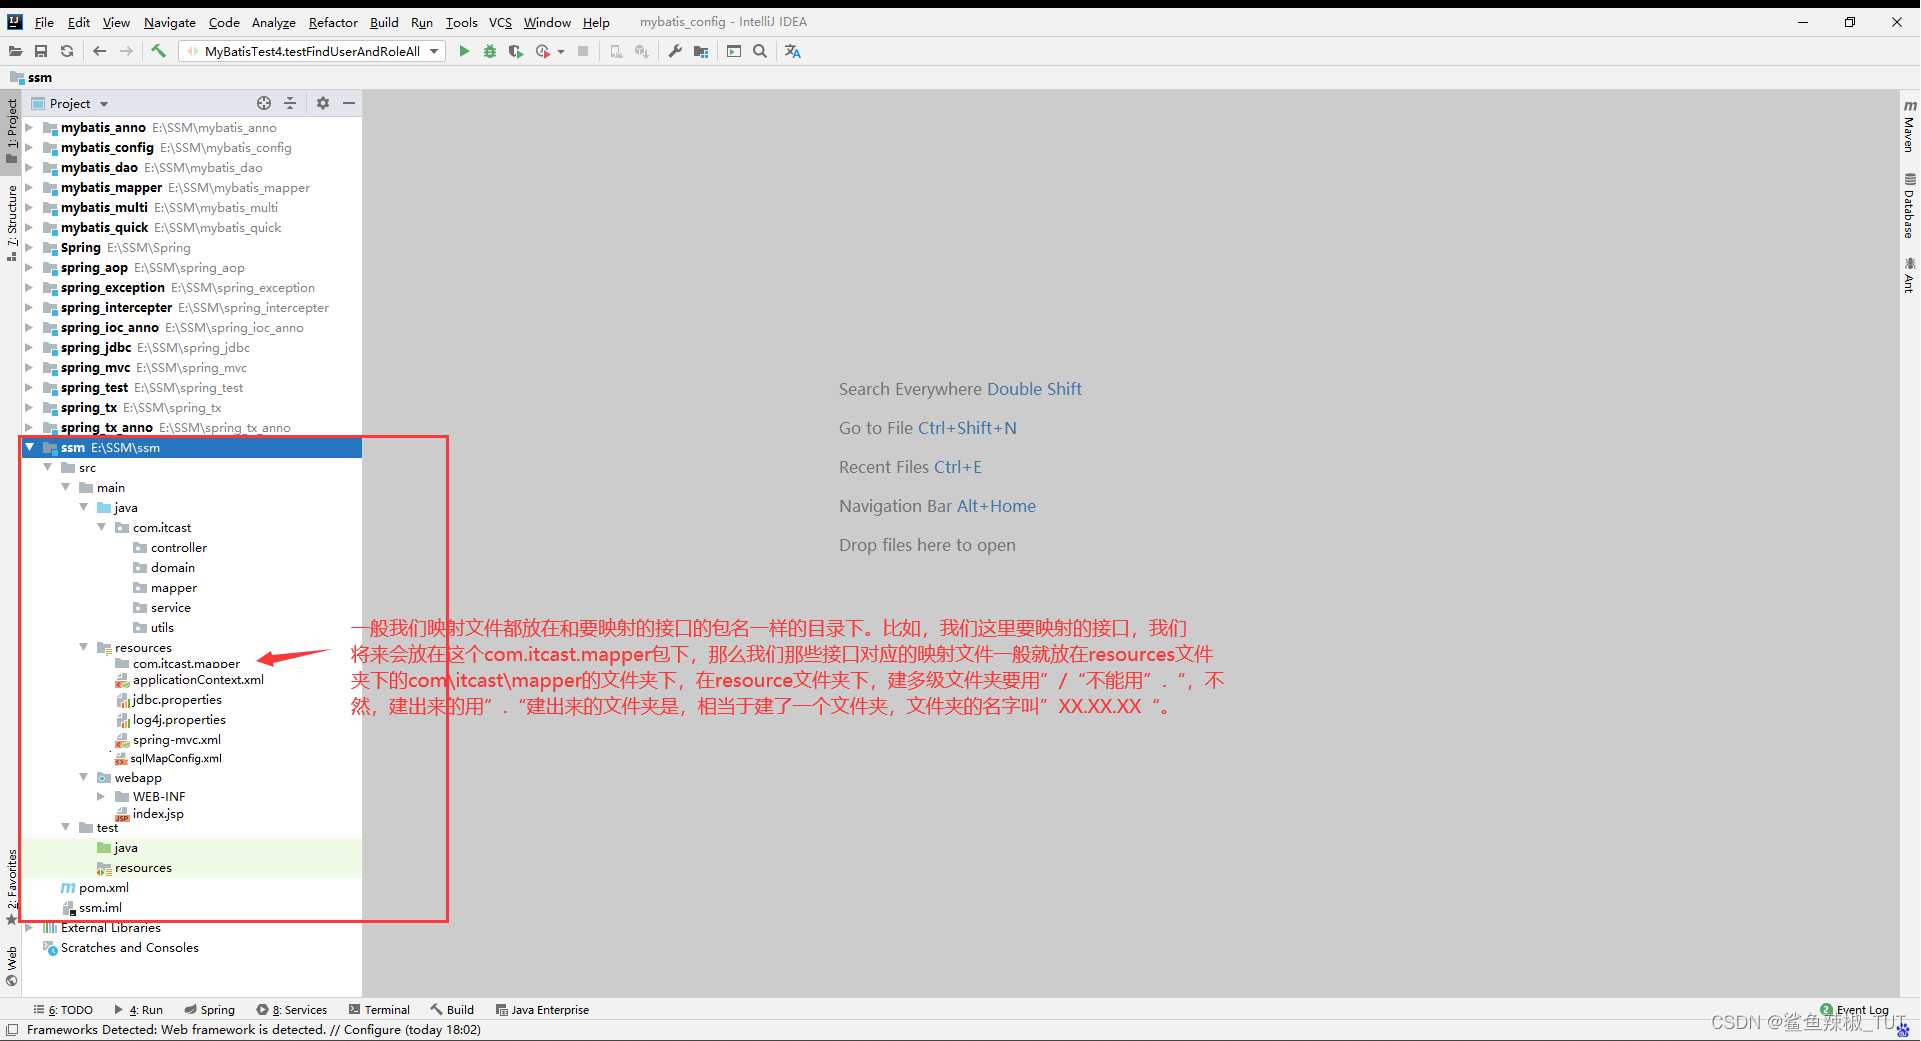This screenshot has height=1041, width=1921.
Task: Open the Terminal tab
Action: tap(379, 1010)
